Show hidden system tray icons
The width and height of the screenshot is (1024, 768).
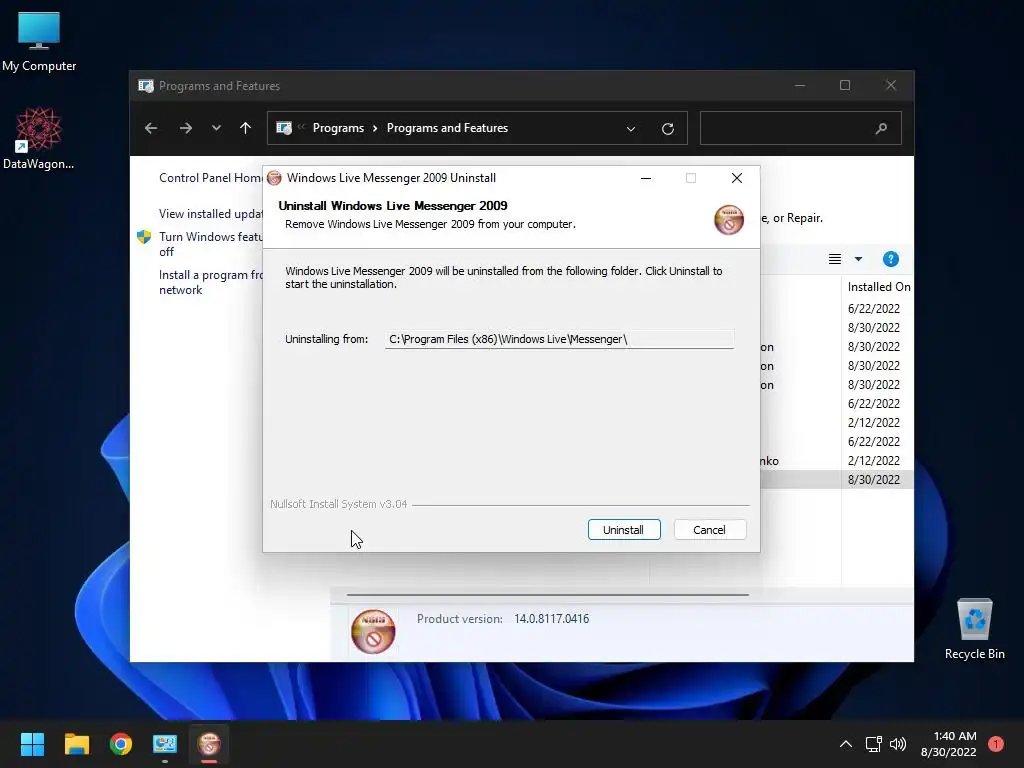[846, 744]
